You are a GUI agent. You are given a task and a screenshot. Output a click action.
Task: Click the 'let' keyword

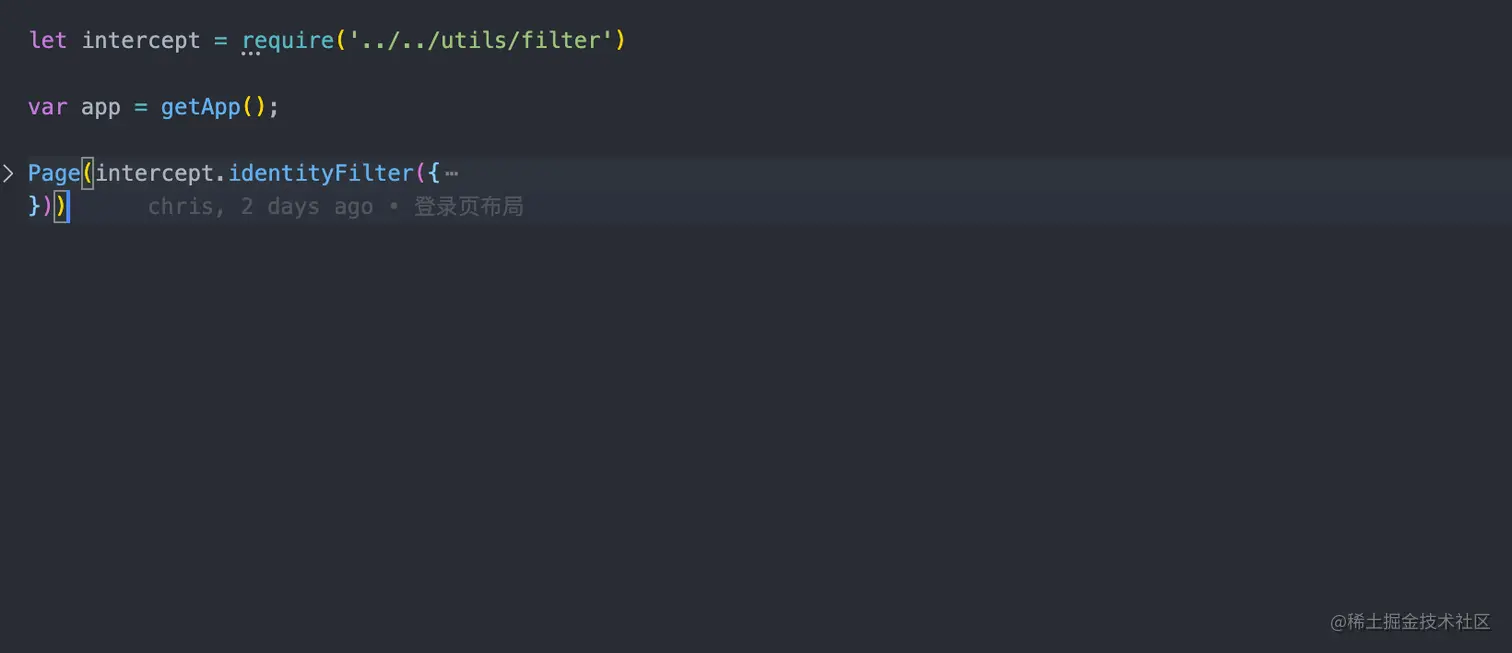click(48, 41)
